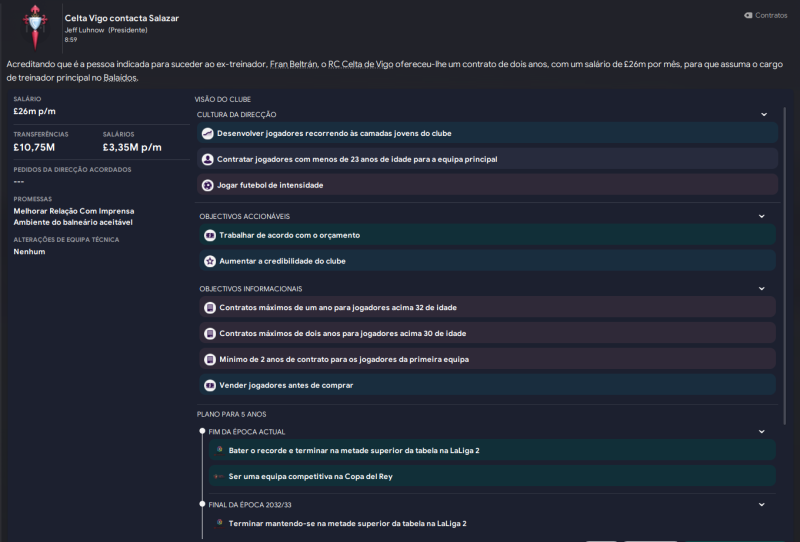800x542 pixels.
Task: Click competition icon beside Bater o recorde
Action: point(219,450)
